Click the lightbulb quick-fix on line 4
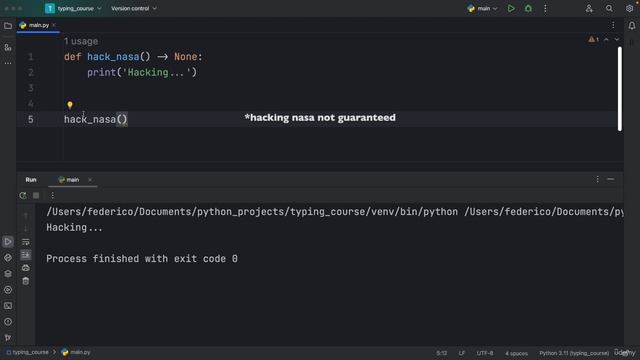Image resolution: width=640 pixels, height=360 pixels. coord(70,105)
